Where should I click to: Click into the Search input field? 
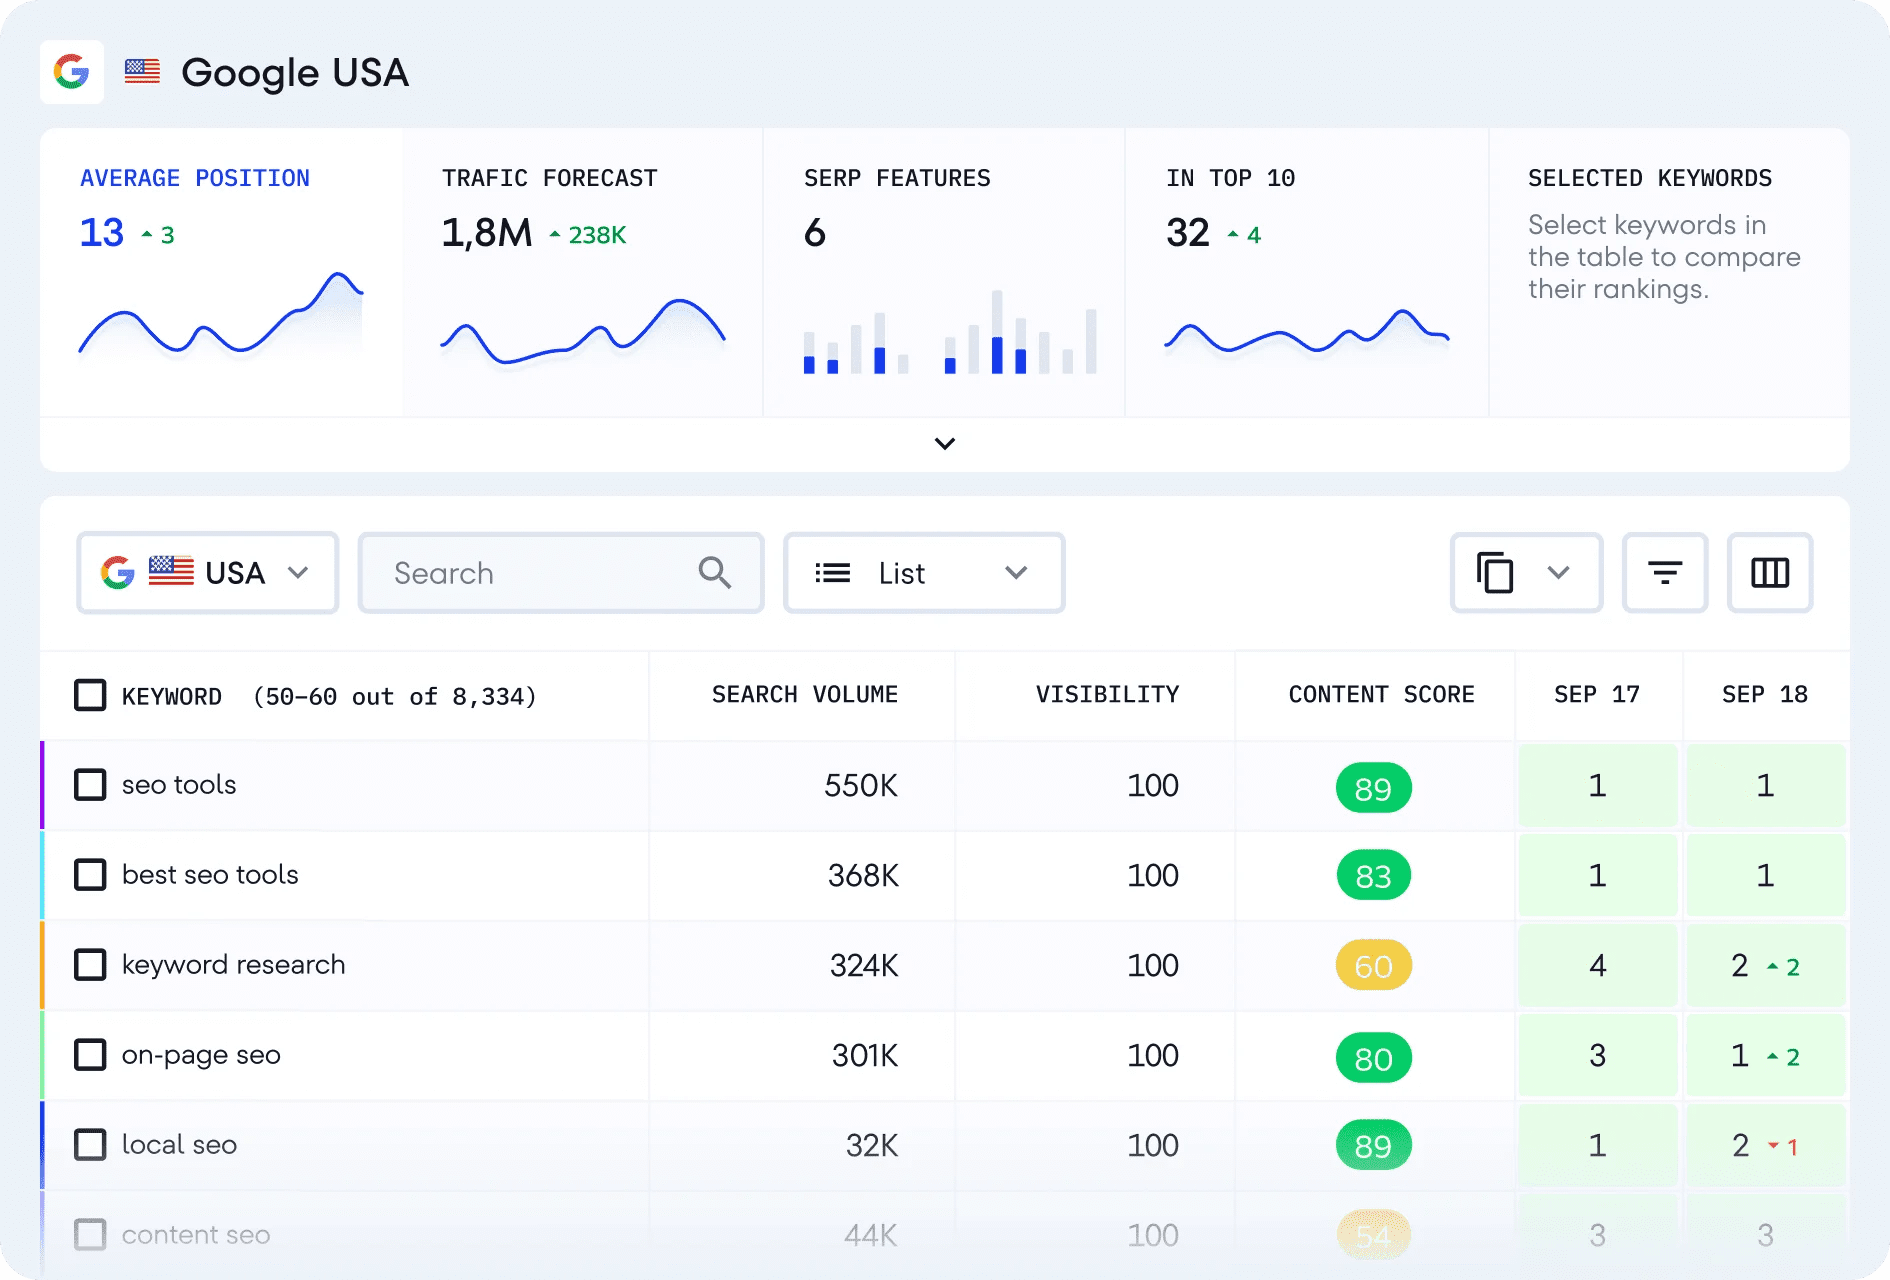pos(530,573)
